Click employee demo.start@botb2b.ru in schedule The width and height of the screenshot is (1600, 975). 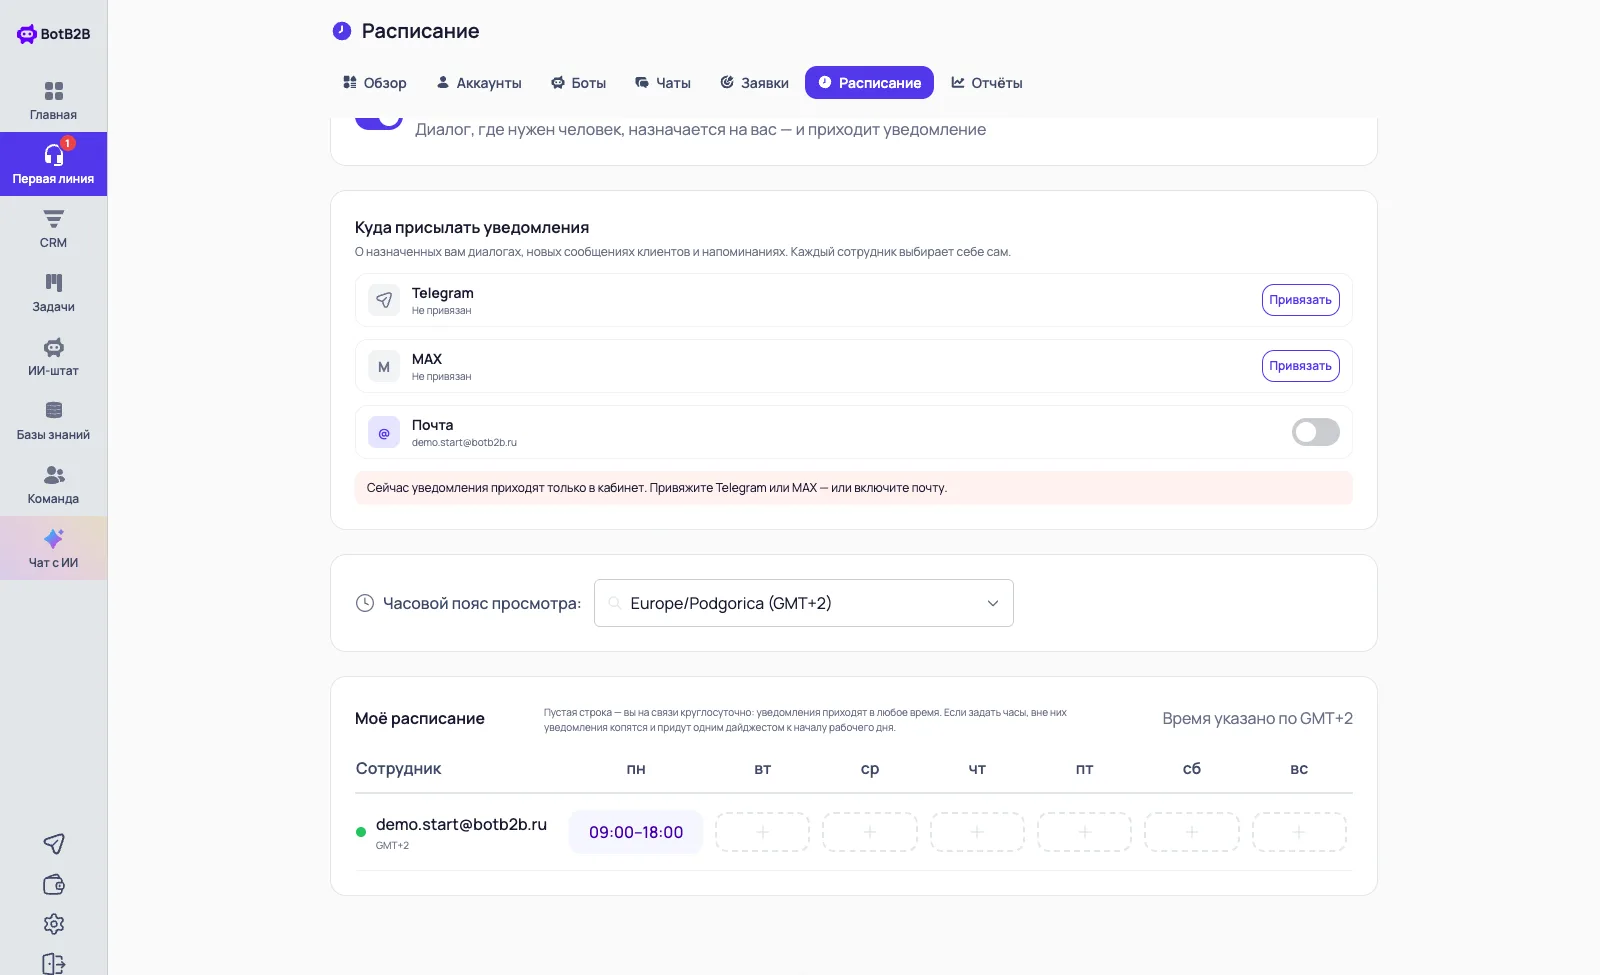[x=461, y=824]
